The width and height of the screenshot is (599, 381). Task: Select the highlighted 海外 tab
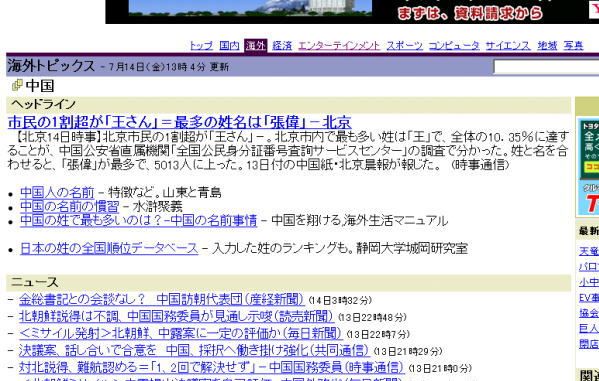pos(256,45)
